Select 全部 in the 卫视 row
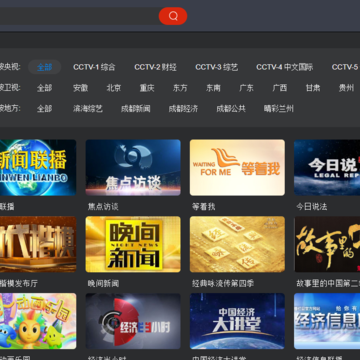Viewport: 360px width, 360px height. coord(44,88)
